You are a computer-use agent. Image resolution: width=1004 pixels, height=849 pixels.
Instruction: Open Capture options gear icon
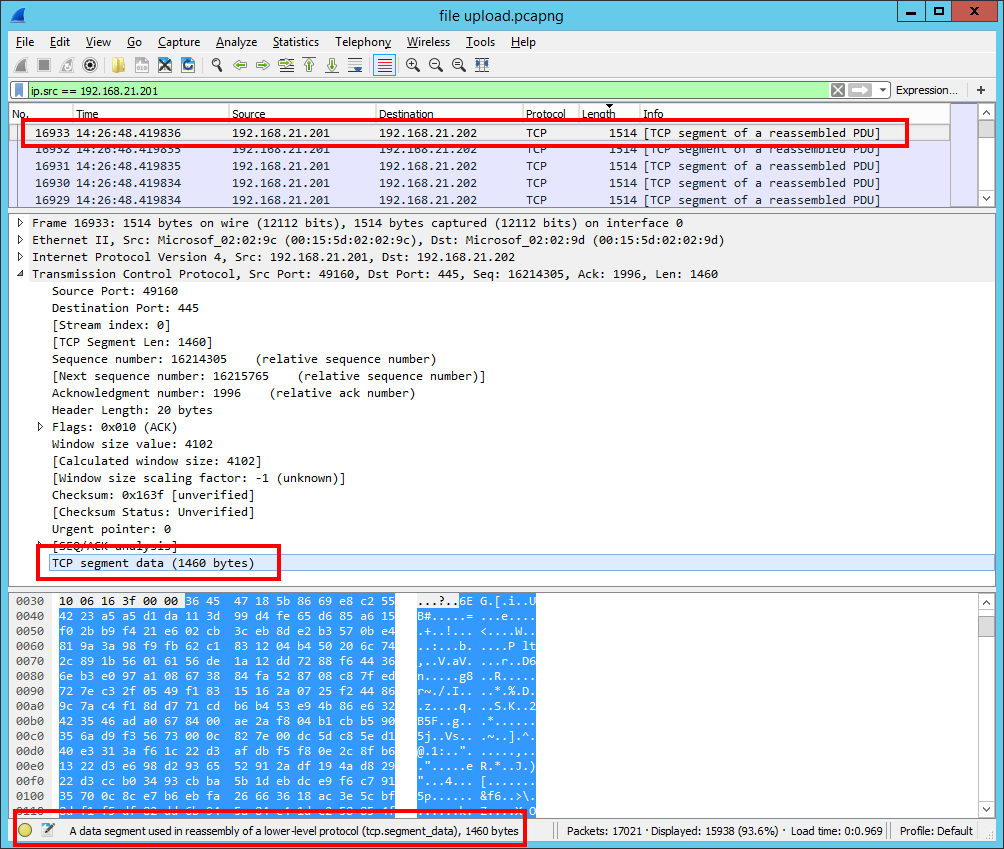pyautogui.click(x=90, y=65)
